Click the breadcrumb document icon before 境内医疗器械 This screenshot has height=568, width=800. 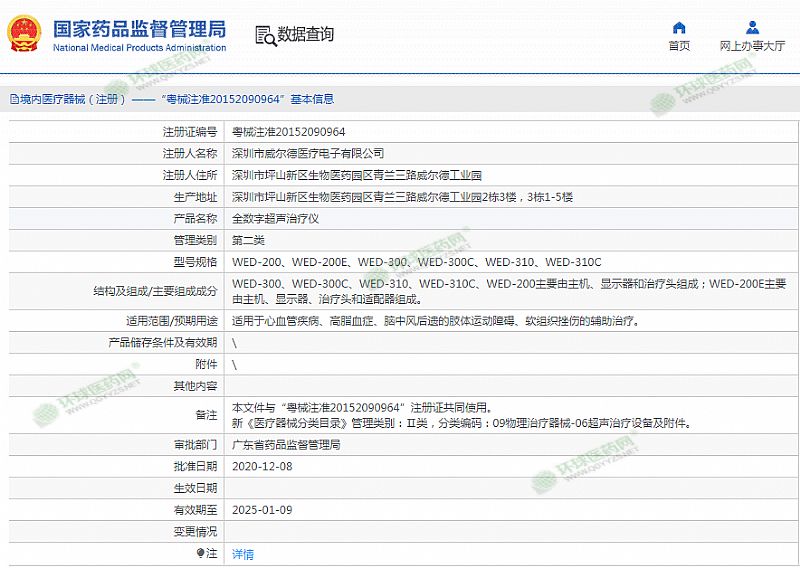[13, 99]
